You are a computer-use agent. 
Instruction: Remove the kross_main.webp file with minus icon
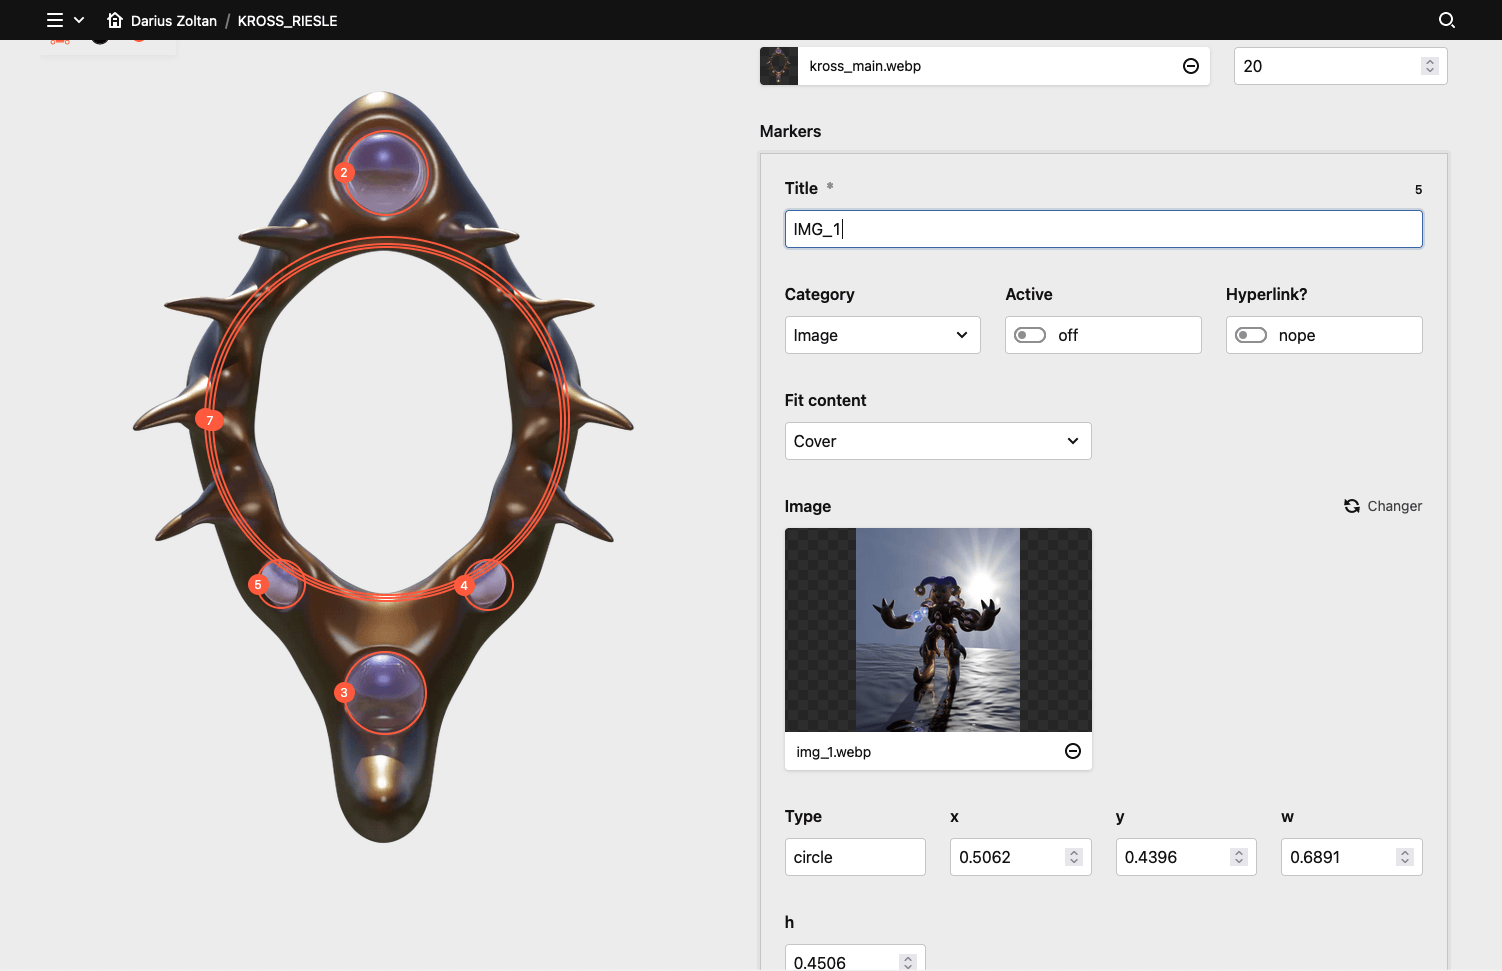pyautogui.click(x=1191, y=66)
